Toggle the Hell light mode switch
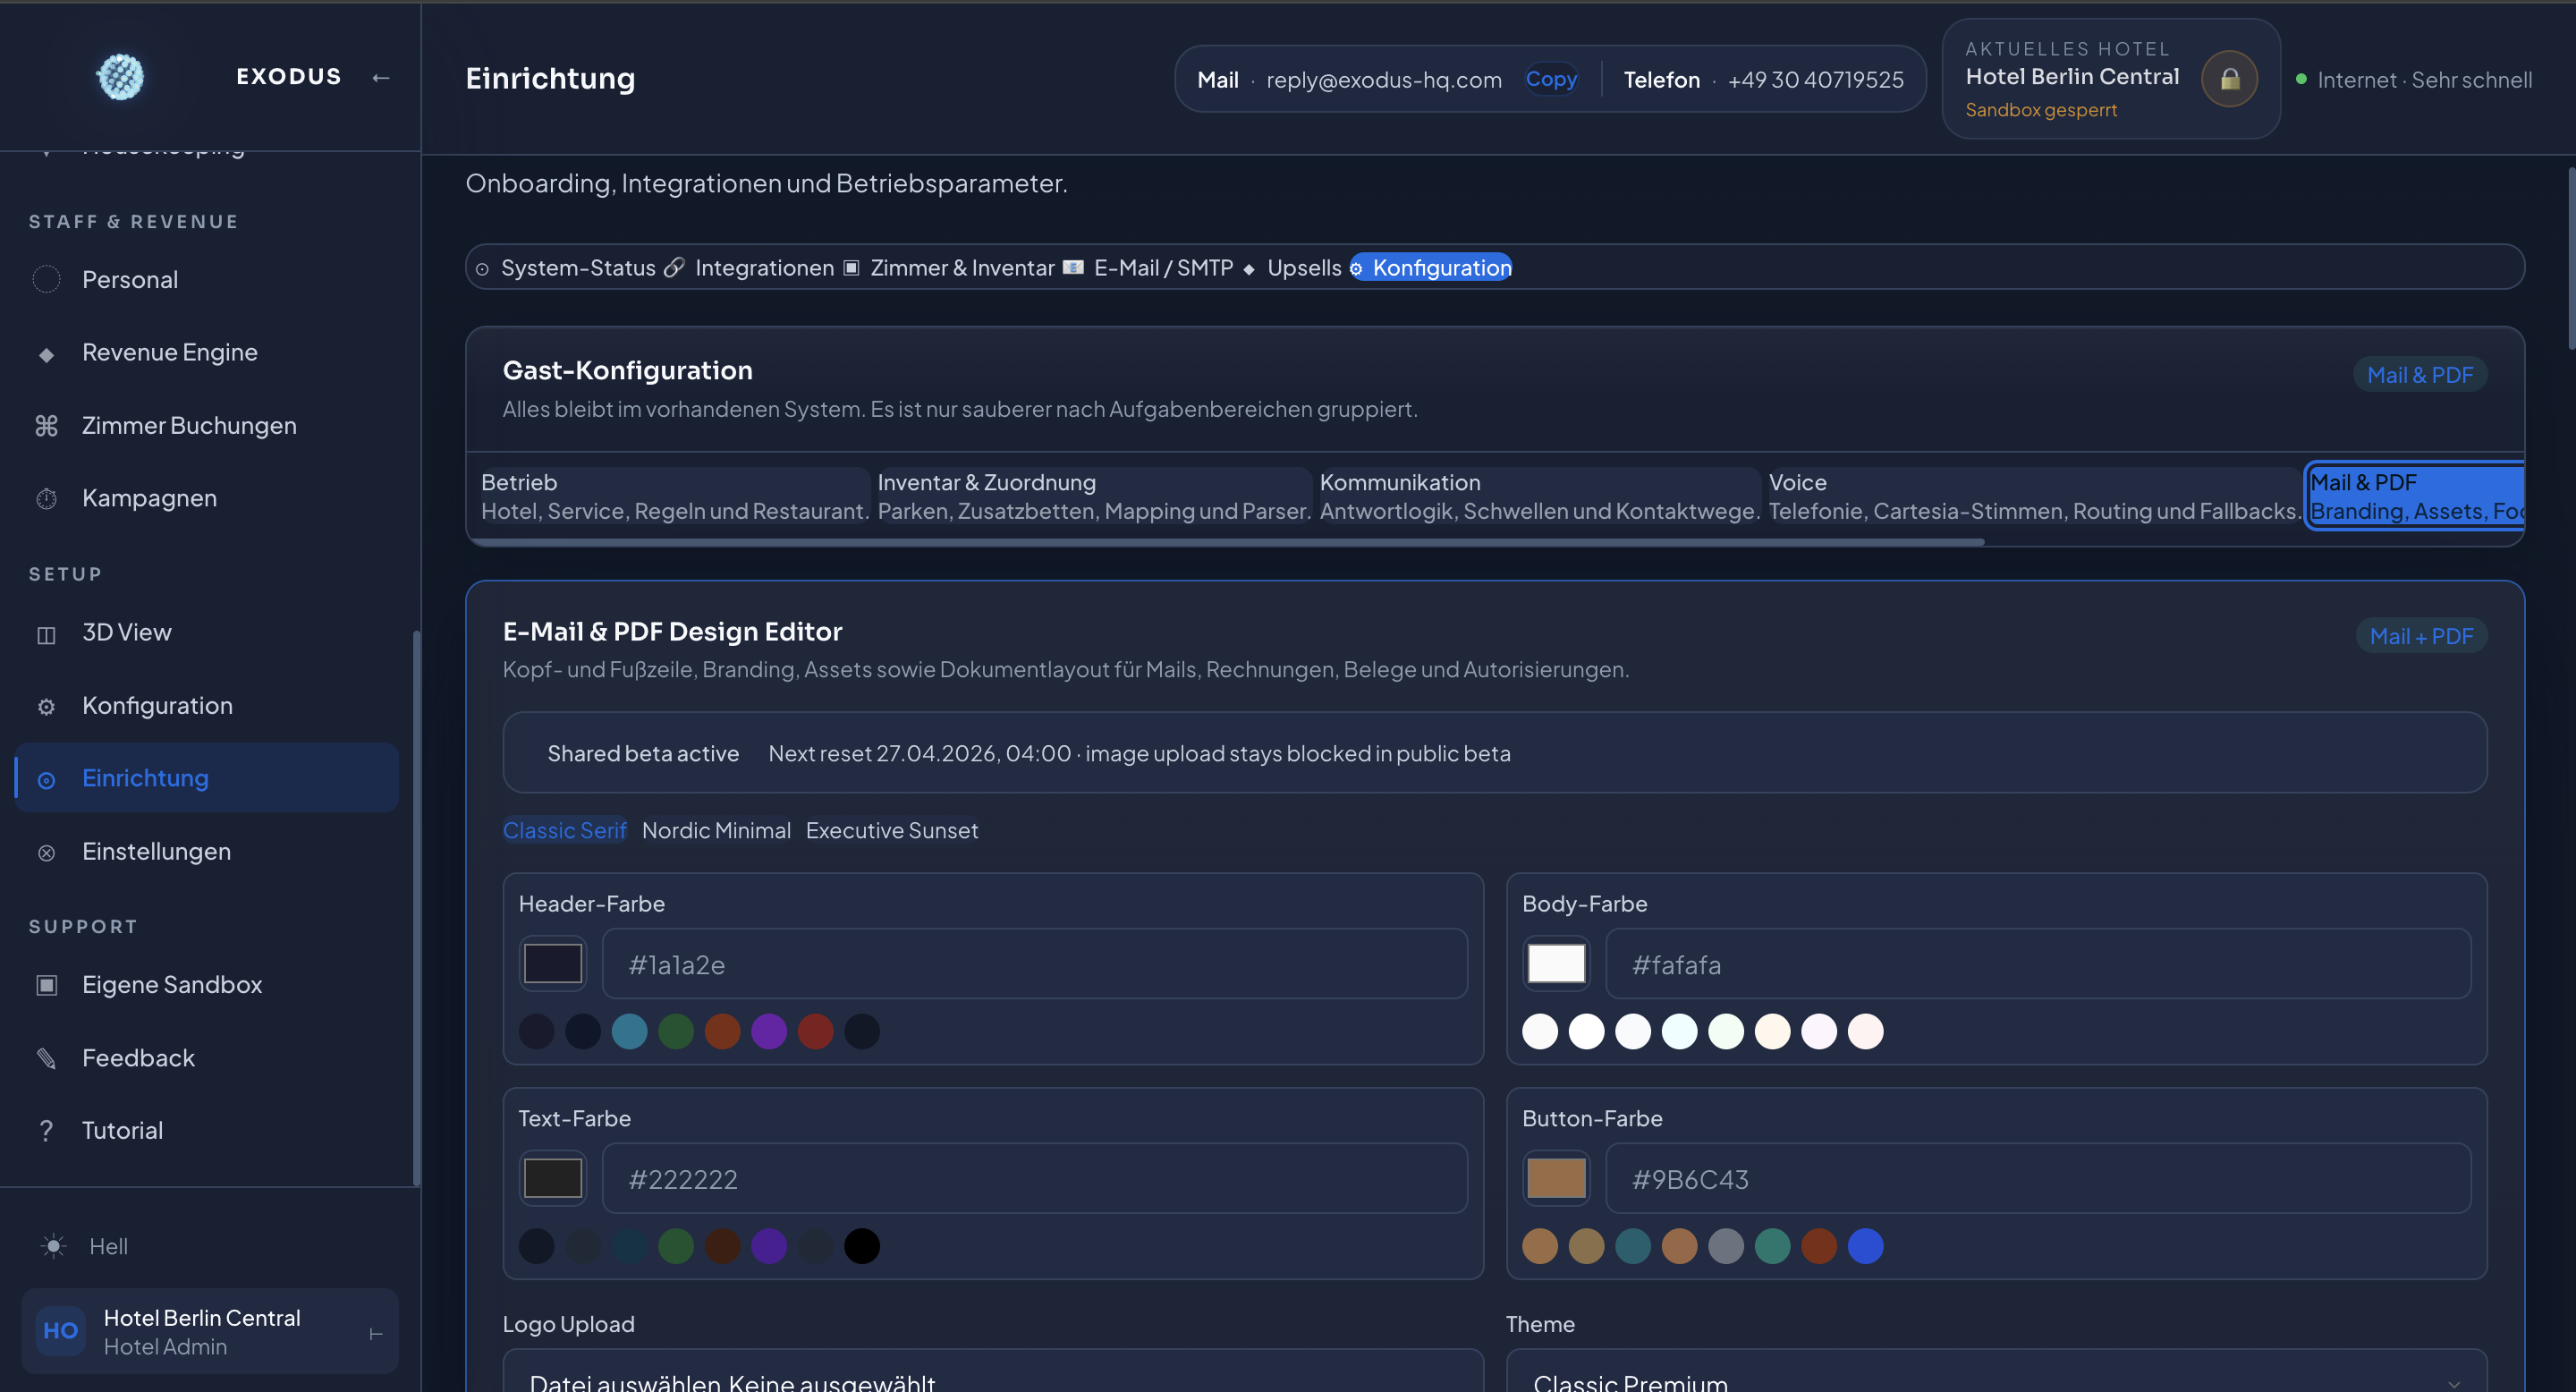Image resolution: width=2576 pixels, height=1392 pixels. click(x=84, y=1246)
